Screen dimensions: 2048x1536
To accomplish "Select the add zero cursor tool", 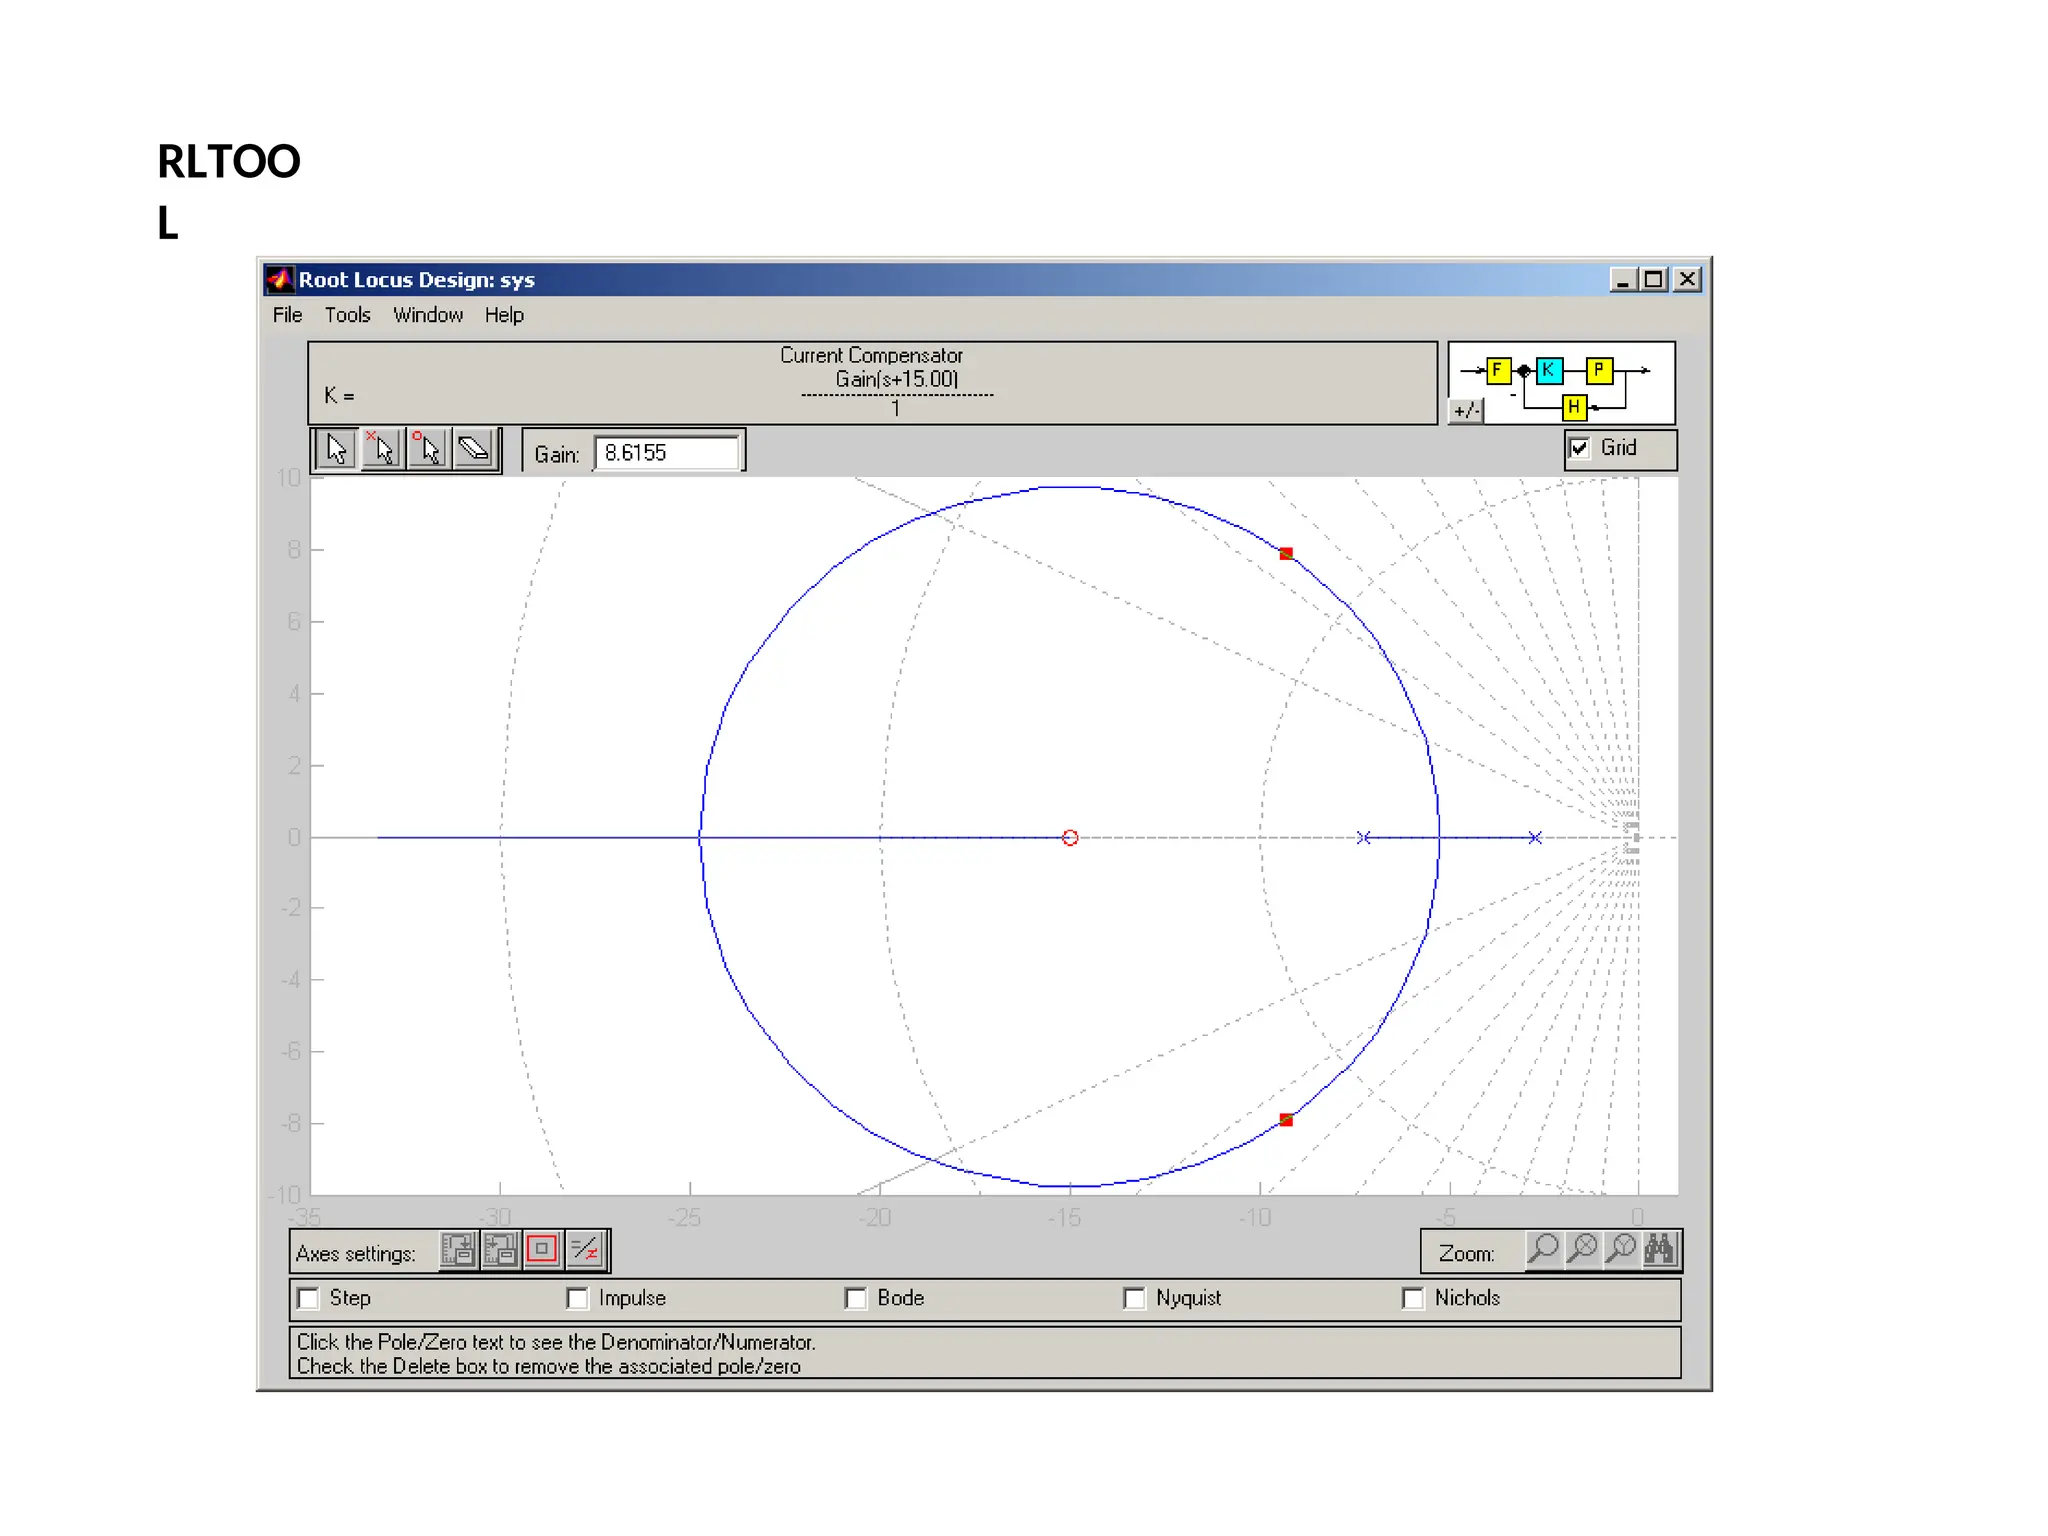I will click(x=428, y=449).
